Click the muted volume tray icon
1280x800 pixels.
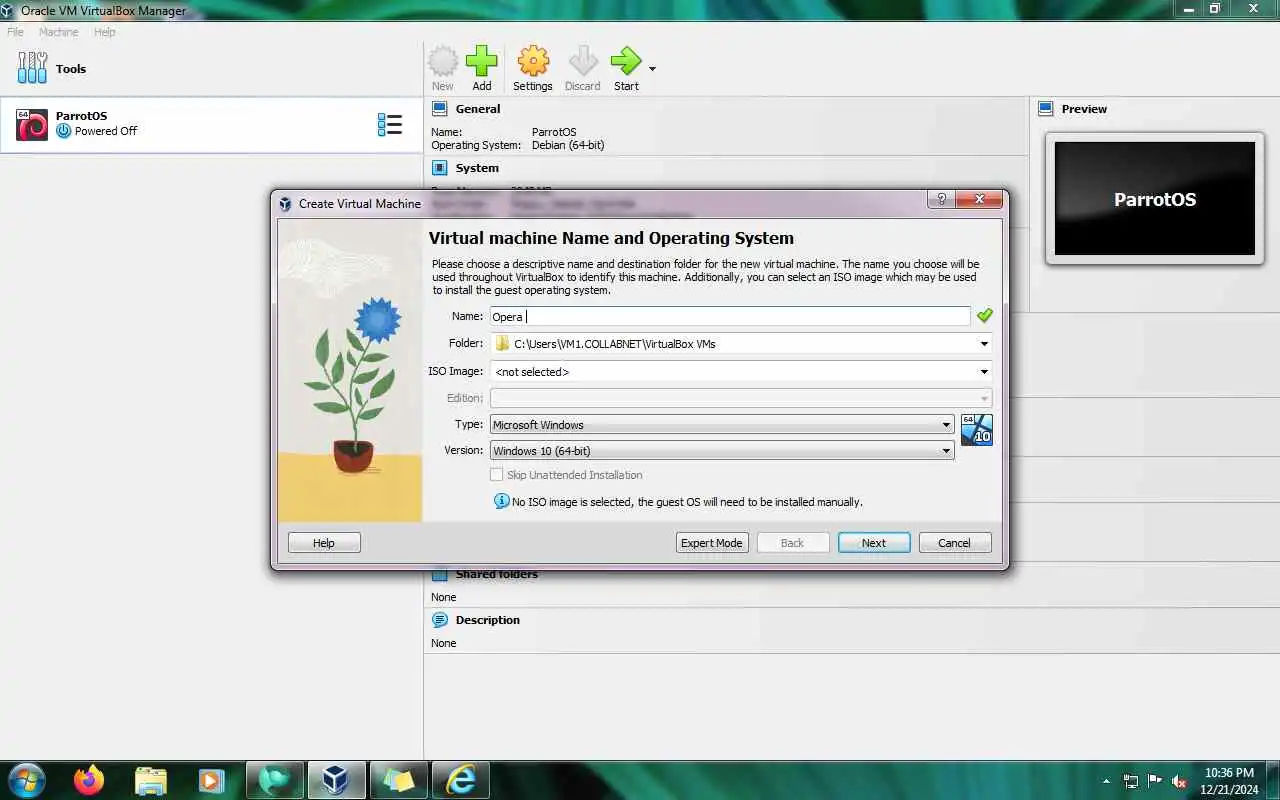[x=1180, y=781]
